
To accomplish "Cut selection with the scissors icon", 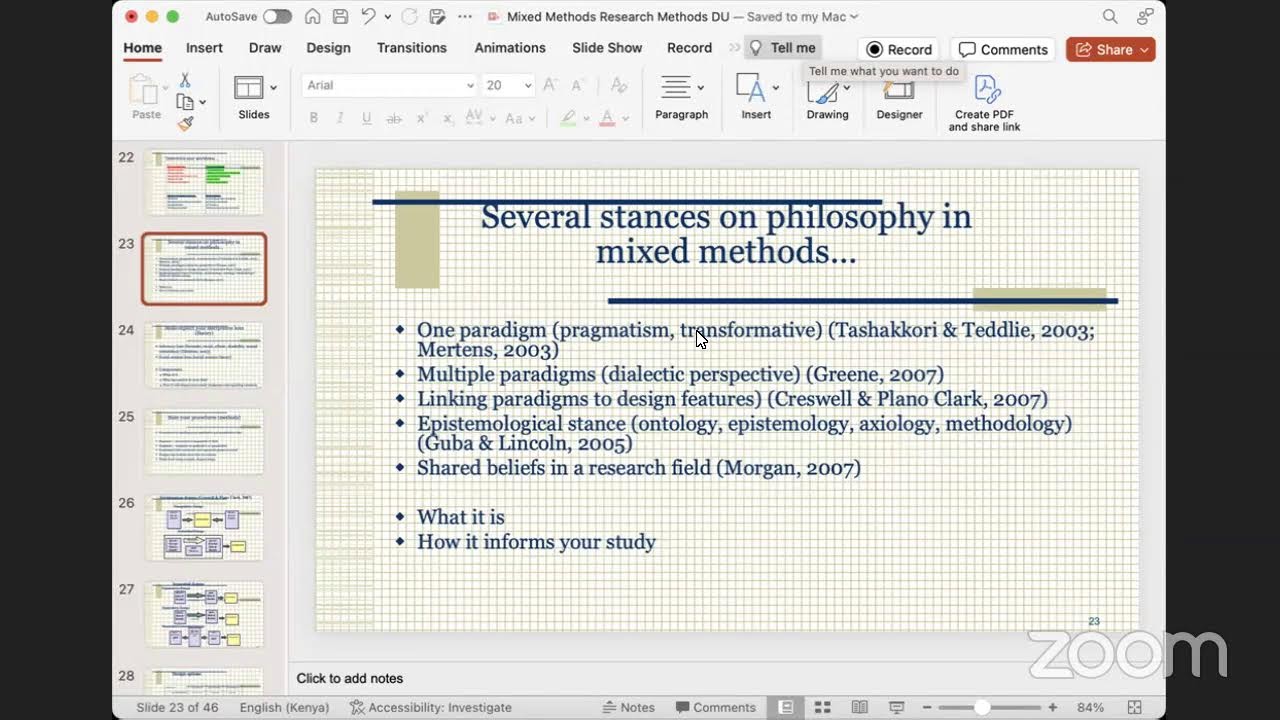I will tap(185, 80).
